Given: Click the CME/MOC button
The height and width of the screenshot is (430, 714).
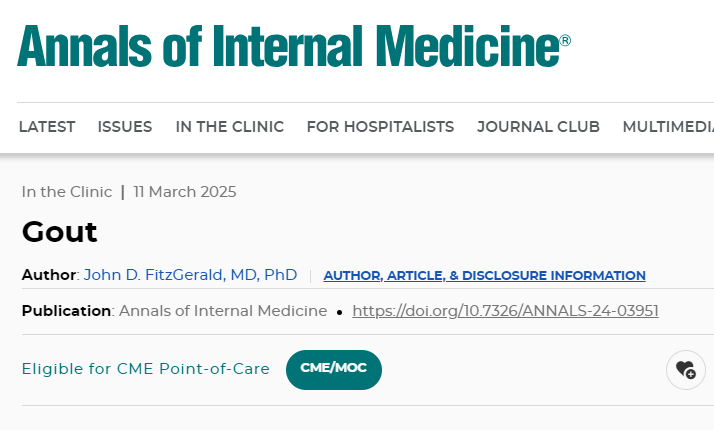Looking at the screenshot, I should point(334,369).
